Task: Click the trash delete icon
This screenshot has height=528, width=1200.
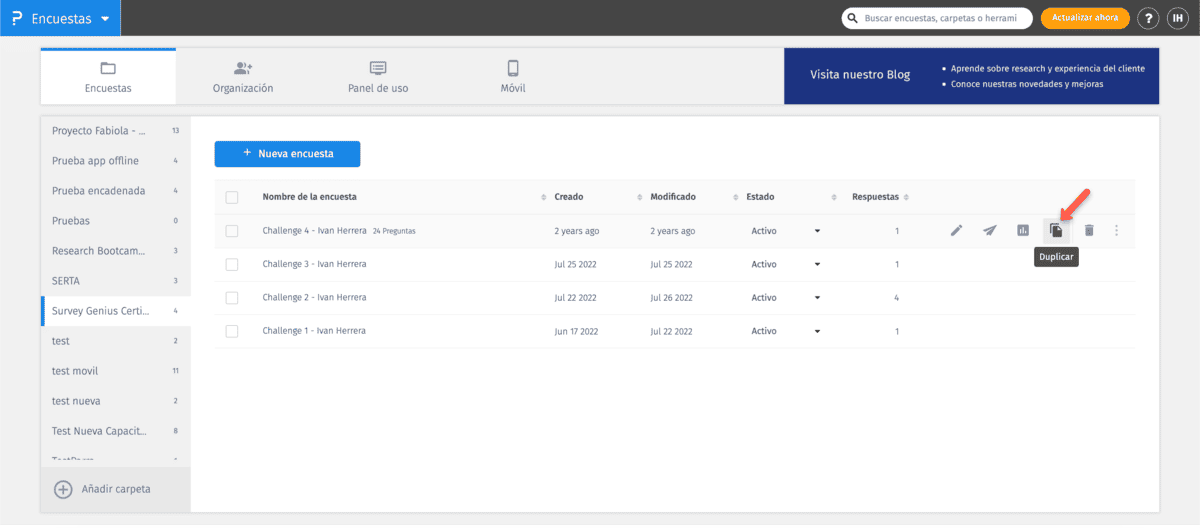Action: pos(1089,231)
